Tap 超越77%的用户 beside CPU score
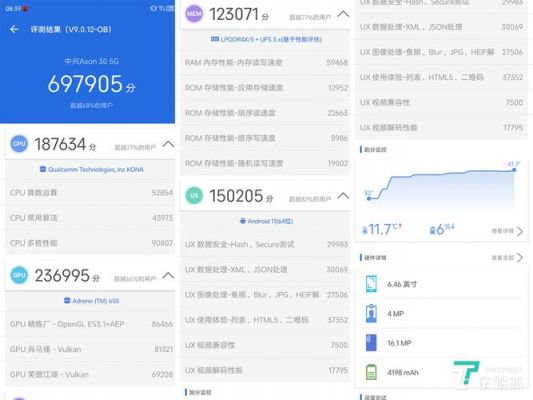Screen dimensions: 533x400 coord(135,147)
